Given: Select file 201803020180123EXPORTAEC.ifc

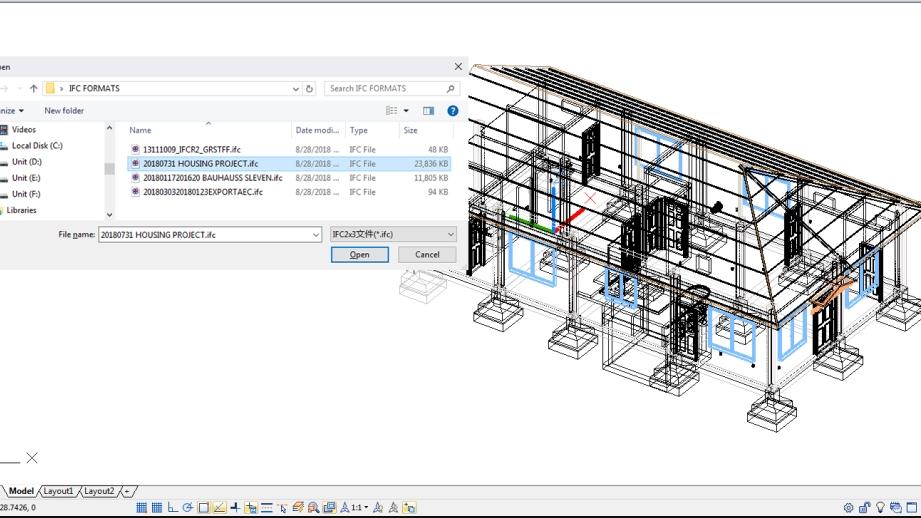Looking at the screenshot, I should [x=203, y=192].
